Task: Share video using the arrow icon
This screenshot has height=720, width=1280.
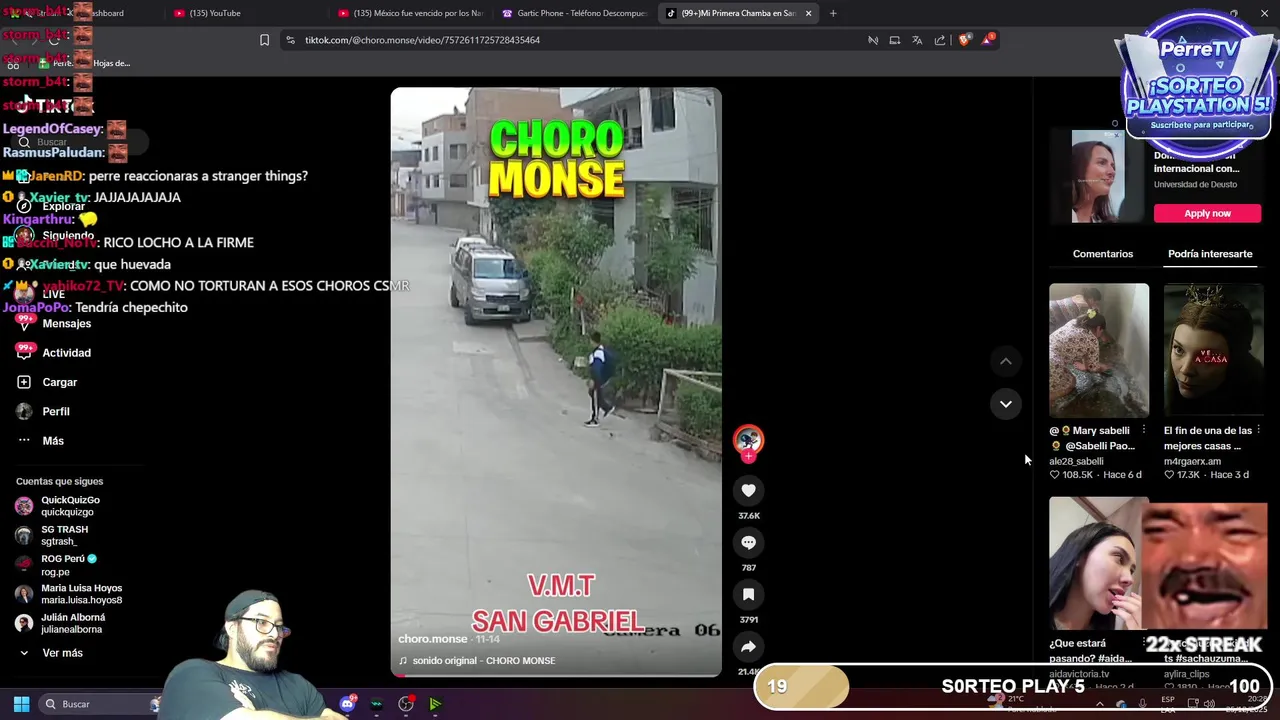Action: [748, 646]
